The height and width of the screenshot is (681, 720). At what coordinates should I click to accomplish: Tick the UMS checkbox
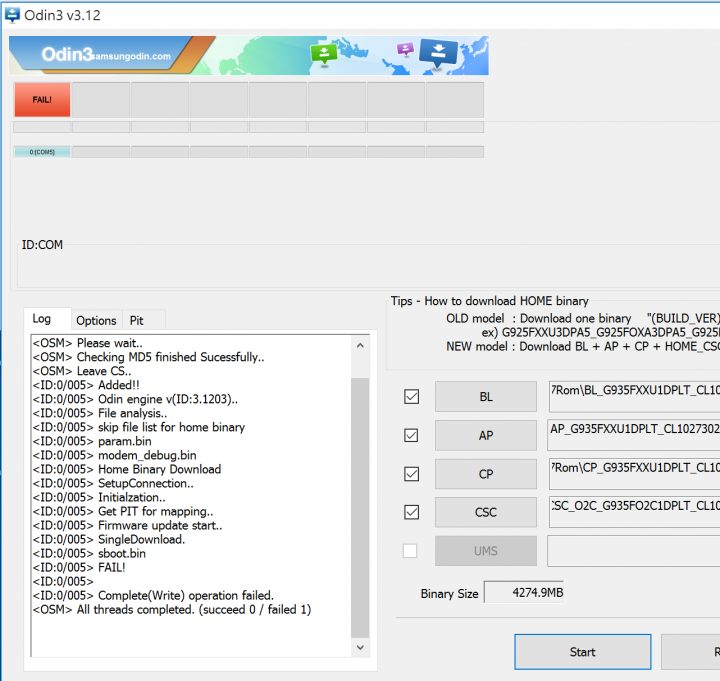(410, 550)
